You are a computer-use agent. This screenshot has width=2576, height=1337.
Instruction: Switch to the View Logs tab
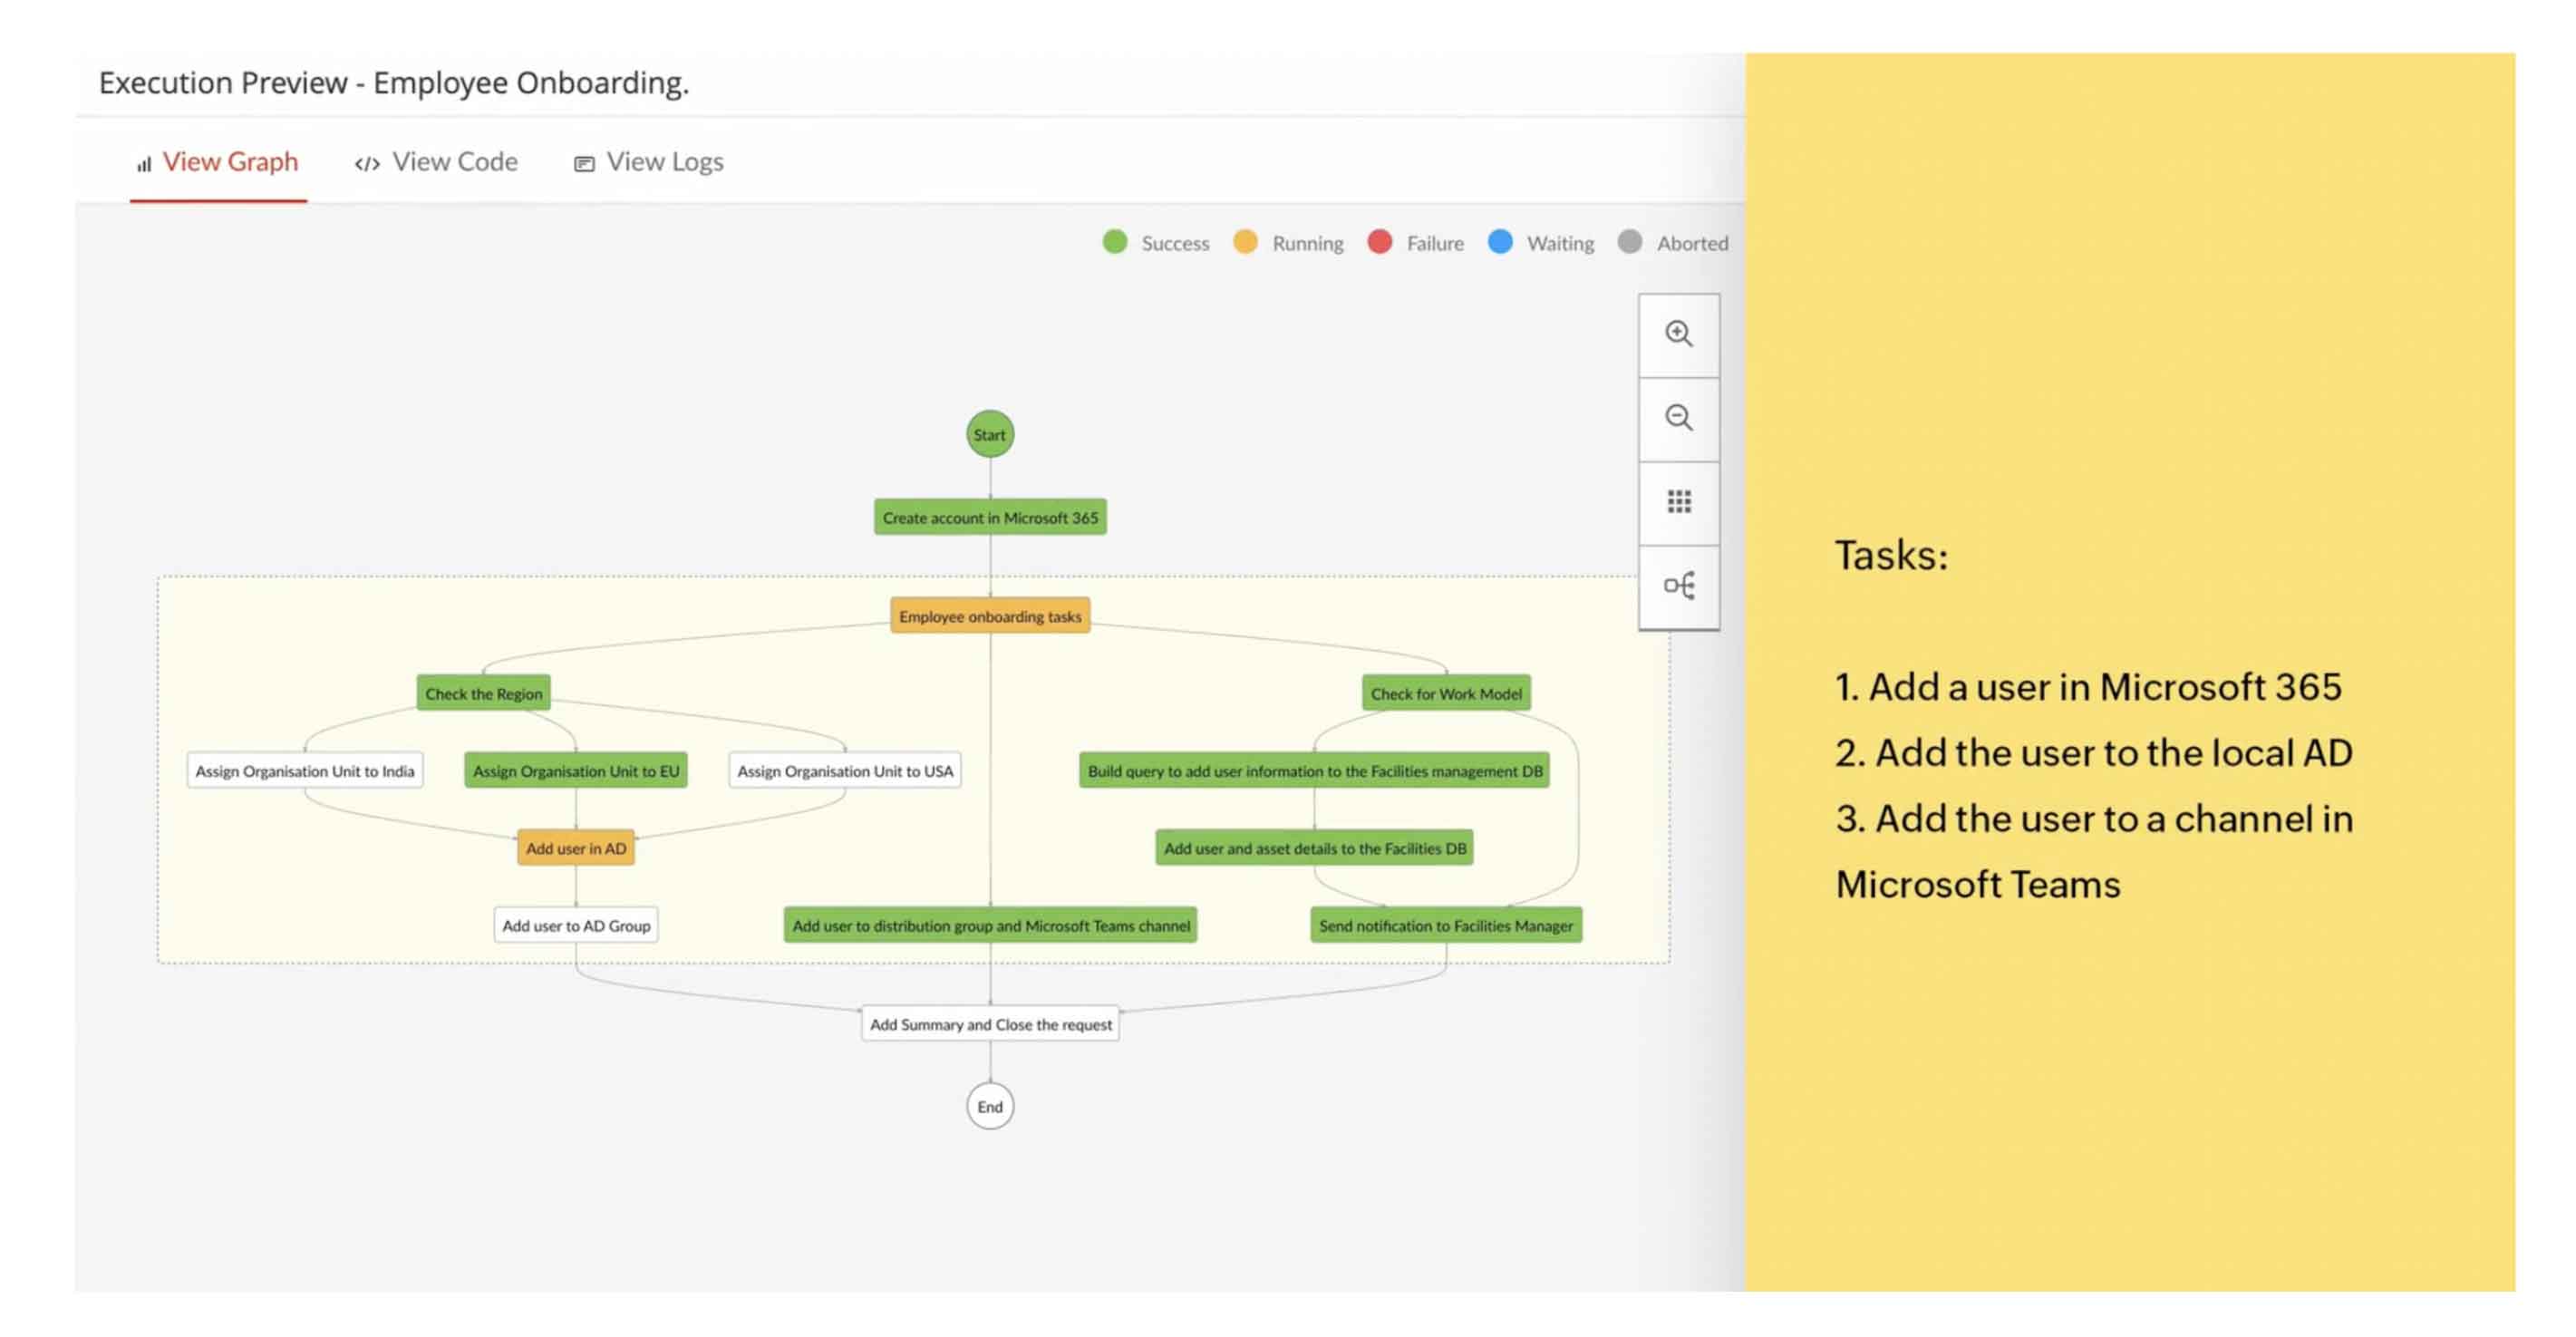tap(664, 161)
